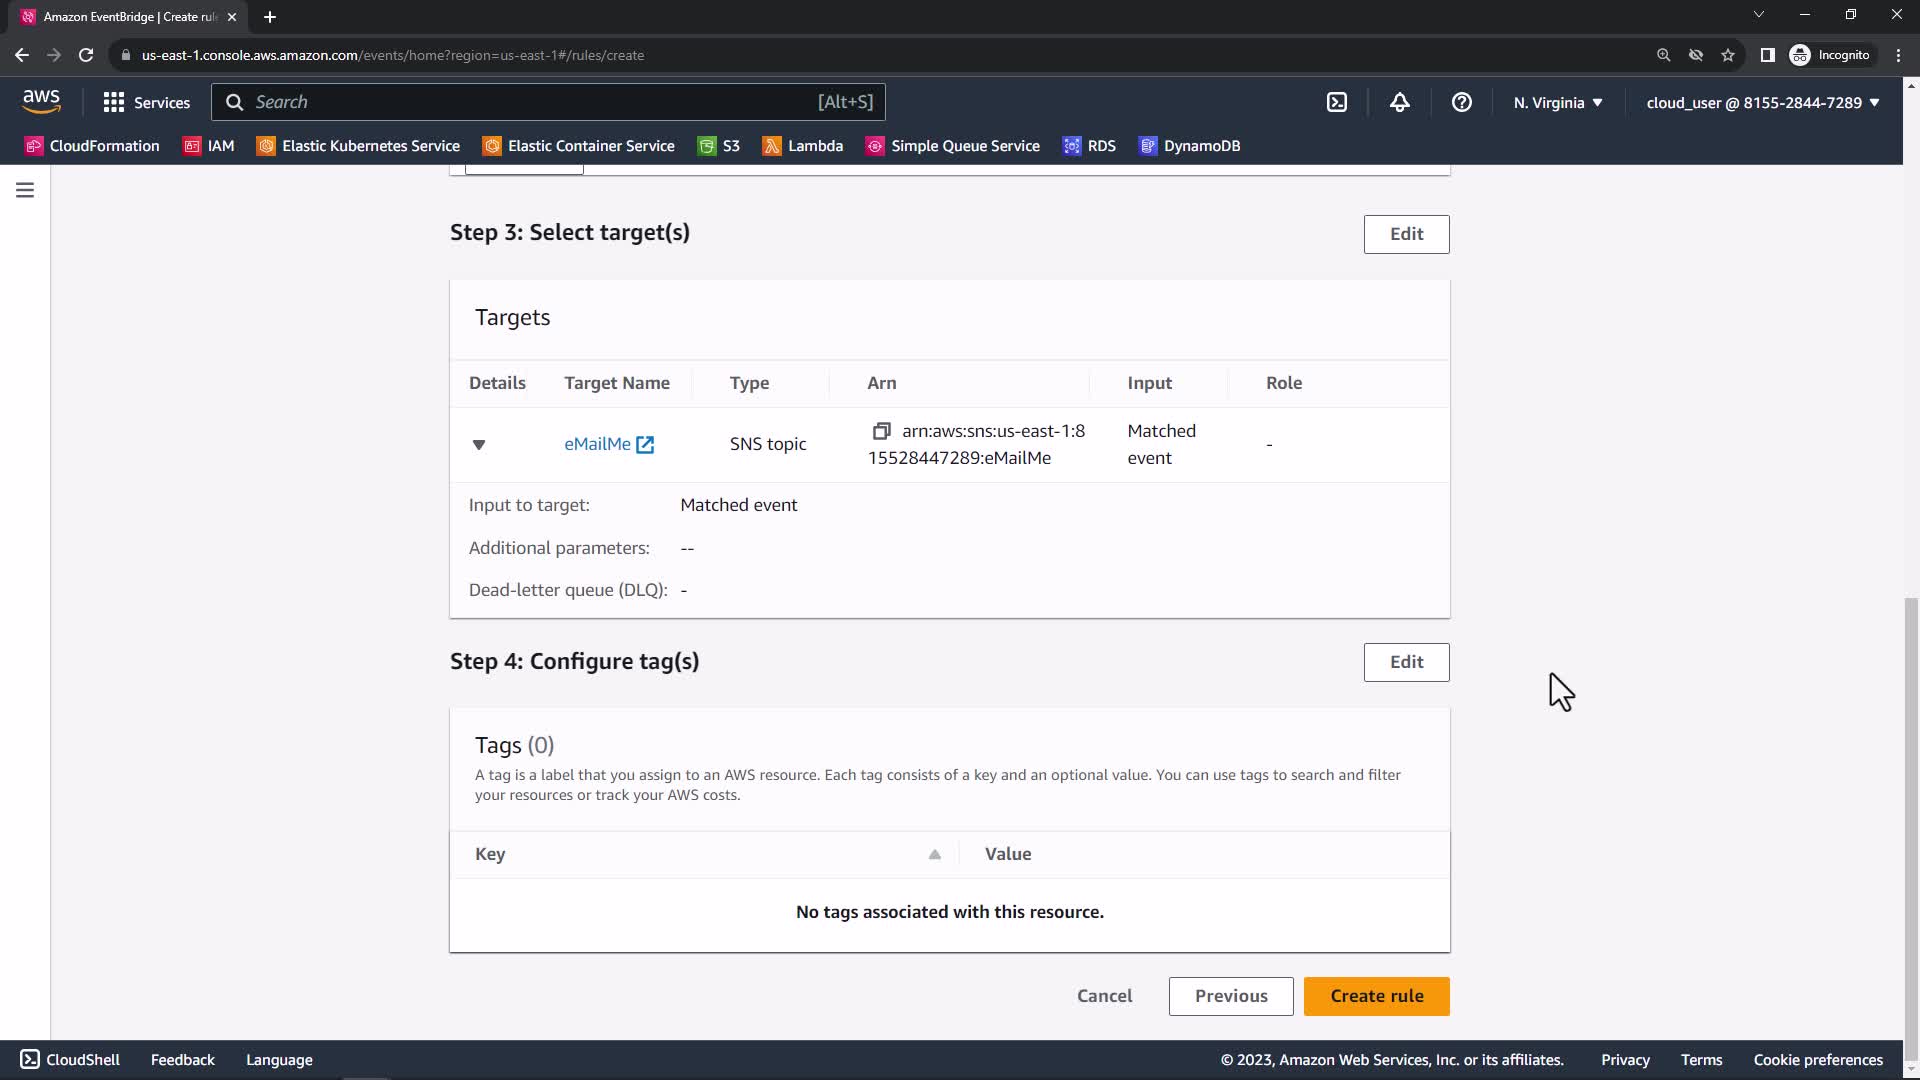Go back with the Previous button
This screenshot has width=1920, height=1080.
coord(1230,996)
